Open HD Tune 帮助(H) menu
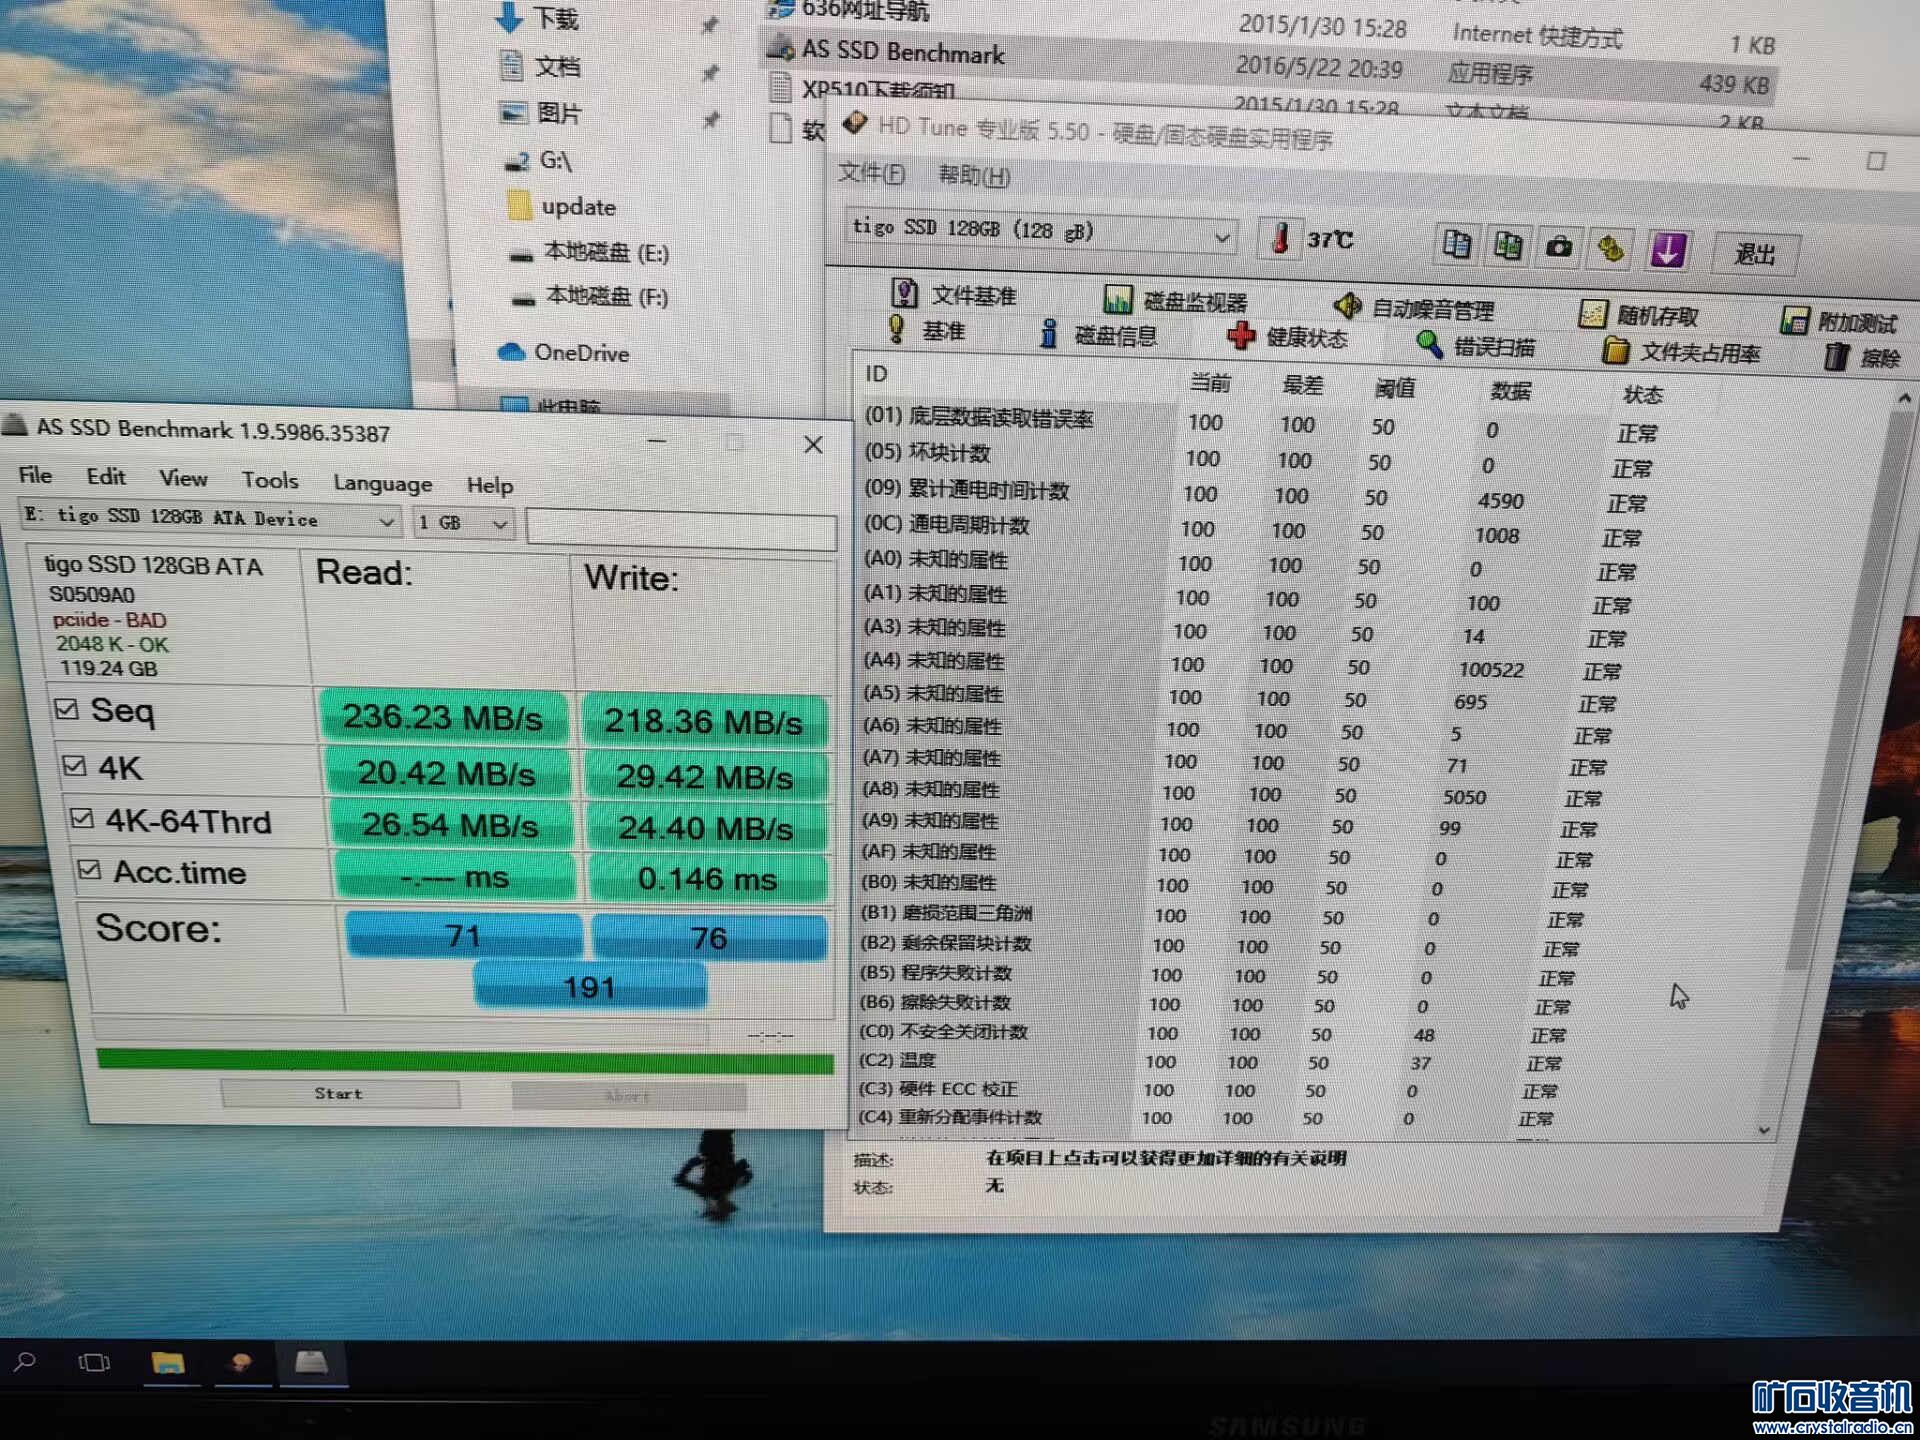The height and width of the screenshot is (1440, 1920). [x=974, y=176]
